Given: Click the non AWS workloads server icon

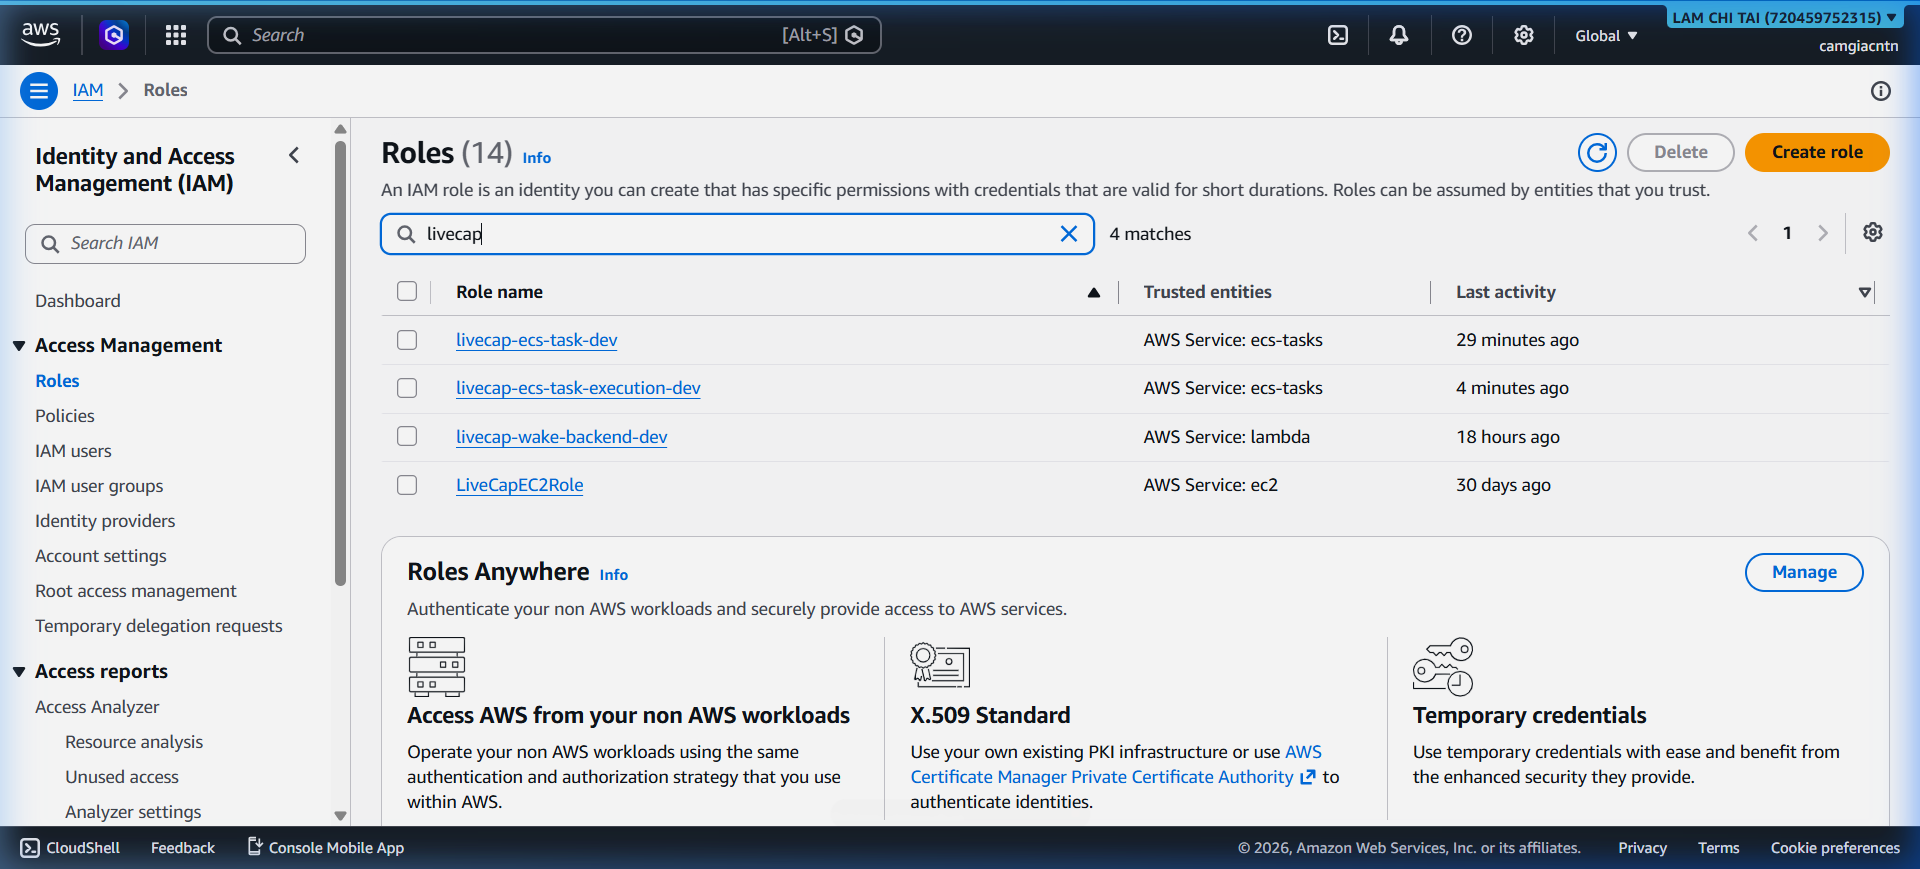Looking at the screenshot, I should tap(437, 666).
